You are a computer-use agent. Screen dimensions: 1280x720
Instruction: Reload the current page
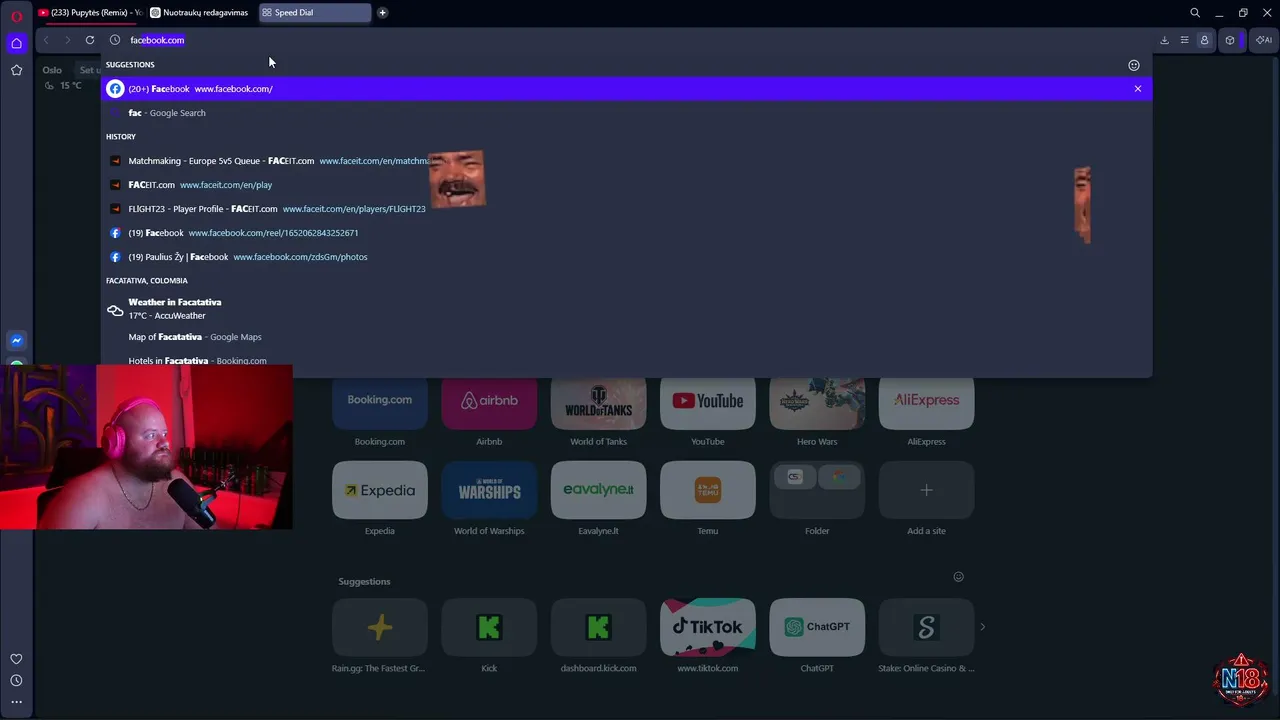(x=90, y=40)
